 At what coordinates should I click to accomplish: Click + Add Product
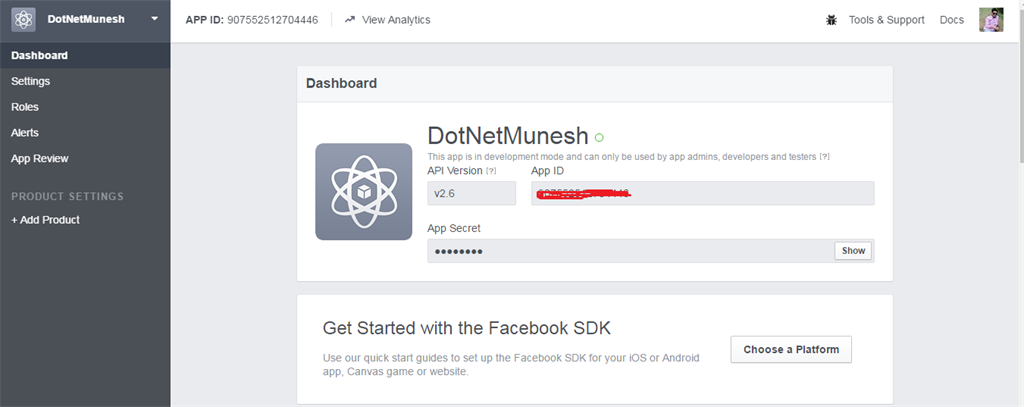pyautogui.click(x=46, y=220)
